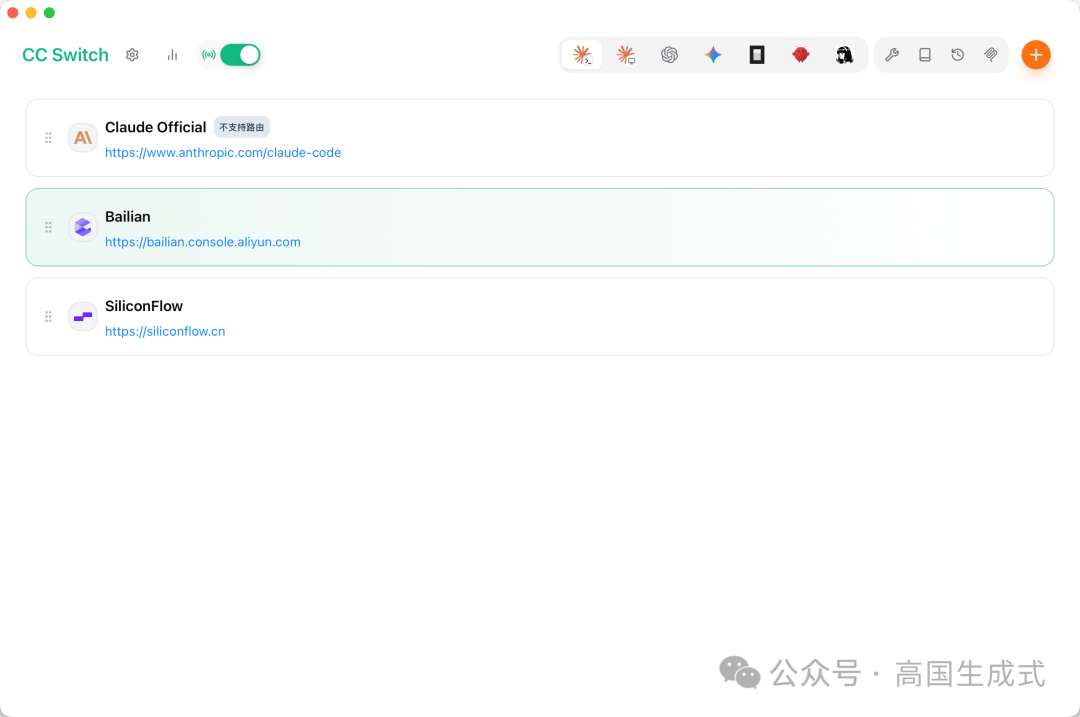Viewport: 1080px width, 717px height.
Task: Minimize the window with yellow button
Action: click(31, 12)
